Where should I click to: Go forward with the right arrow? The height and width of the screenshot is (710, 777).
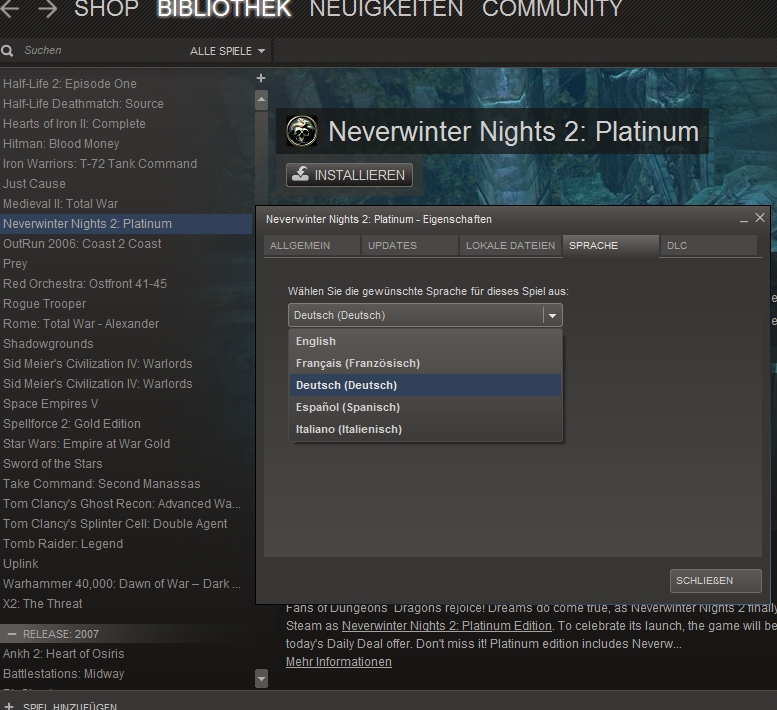tap(48, 8)
